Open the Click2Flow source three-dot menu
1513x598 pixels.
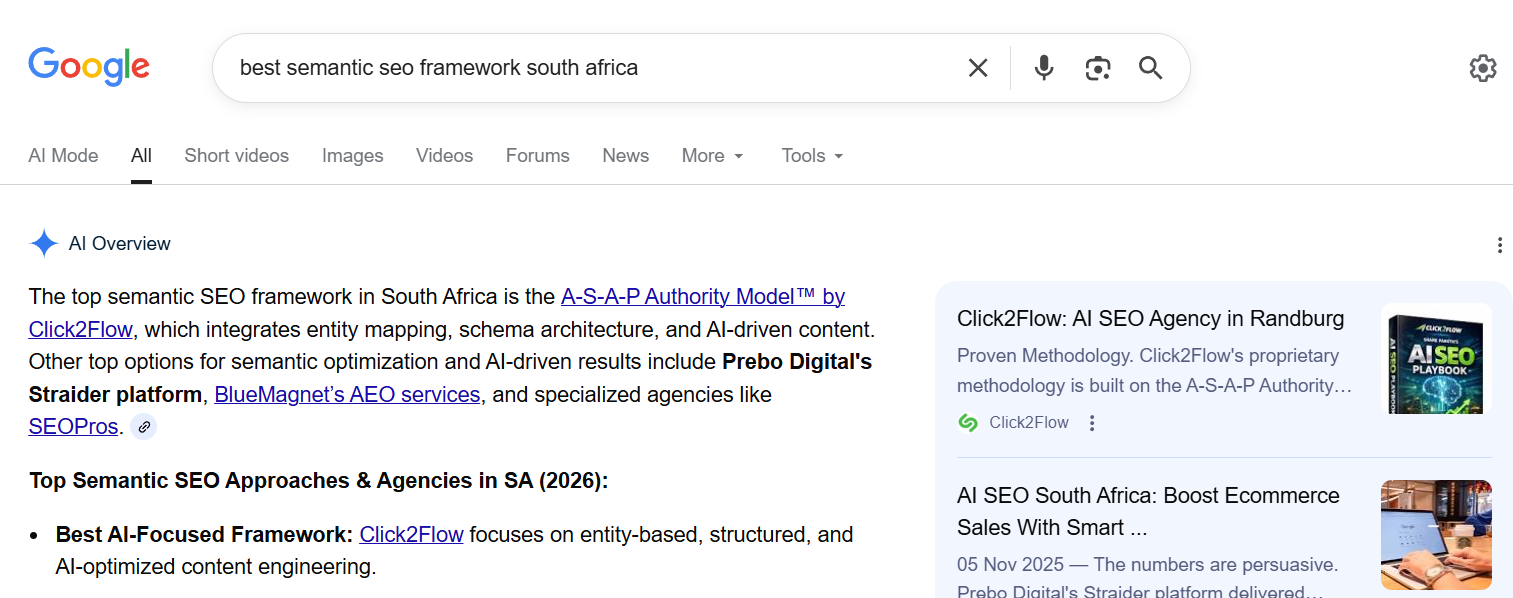[1092, 423]
